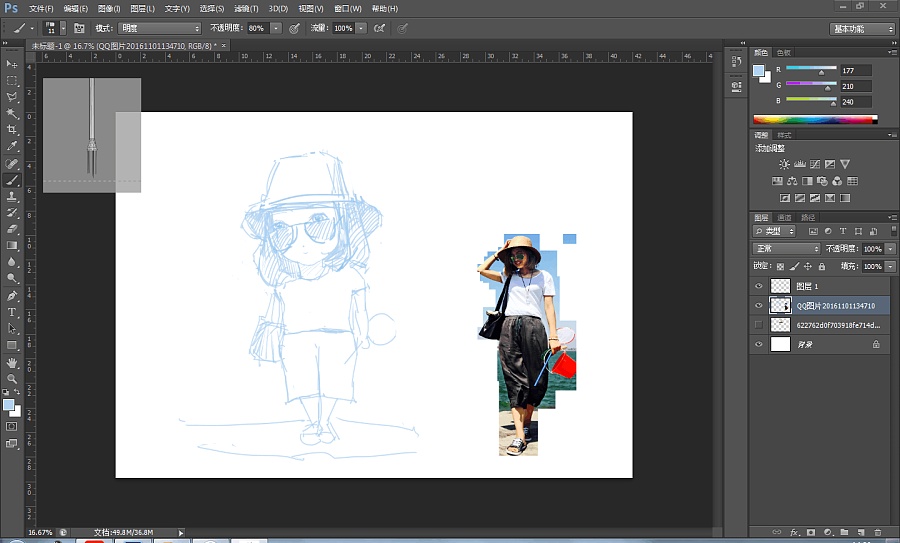Image resolution: width=900 pixels, height=543 pixels.
Task: Add a Color Balance adjustment
Action: pos(792,181)
